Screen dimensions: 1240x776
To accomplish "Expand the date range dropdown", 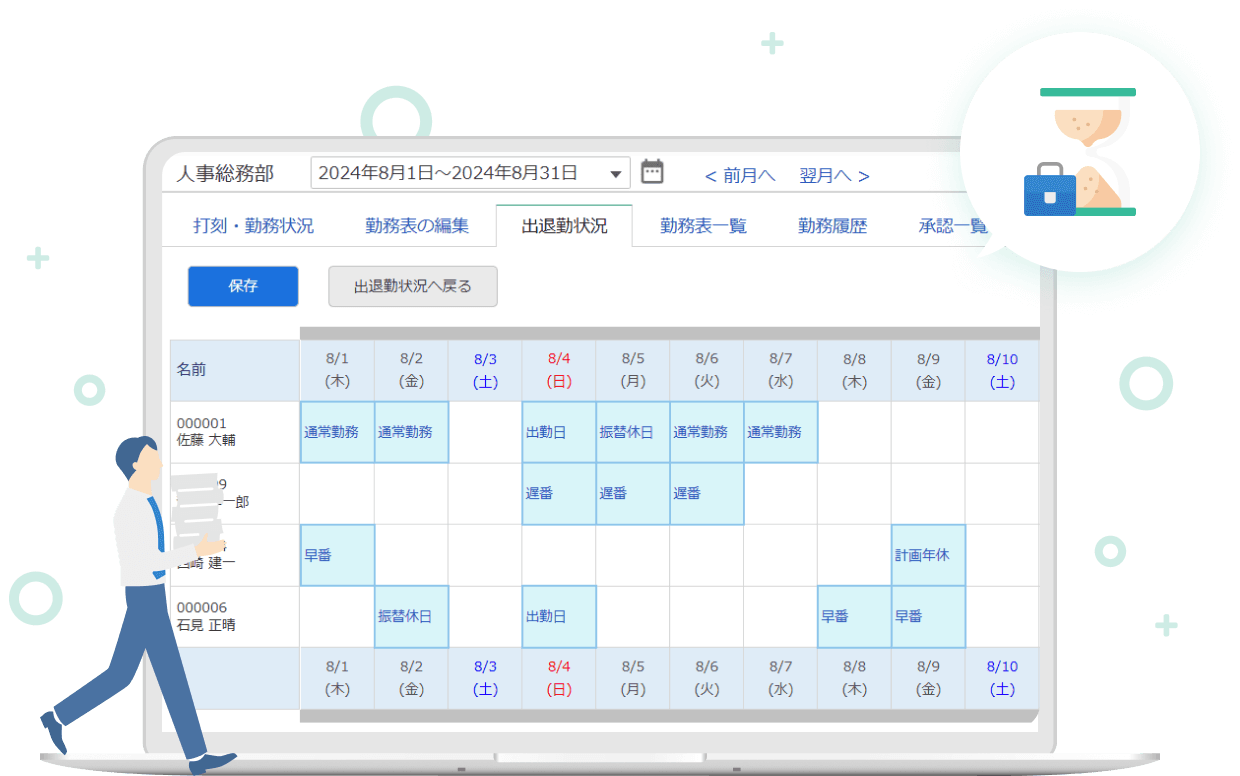I will tap(615, 174).
